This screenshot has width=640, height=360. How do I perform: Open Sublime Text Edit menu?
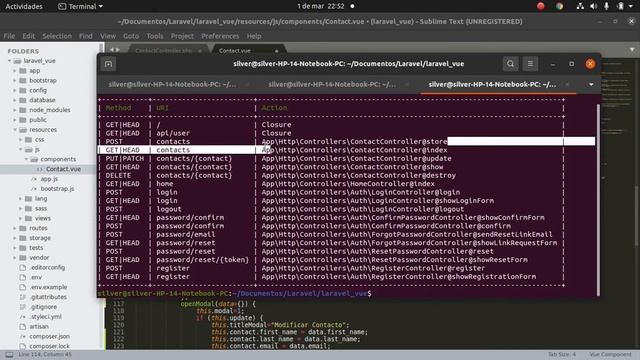29,36
